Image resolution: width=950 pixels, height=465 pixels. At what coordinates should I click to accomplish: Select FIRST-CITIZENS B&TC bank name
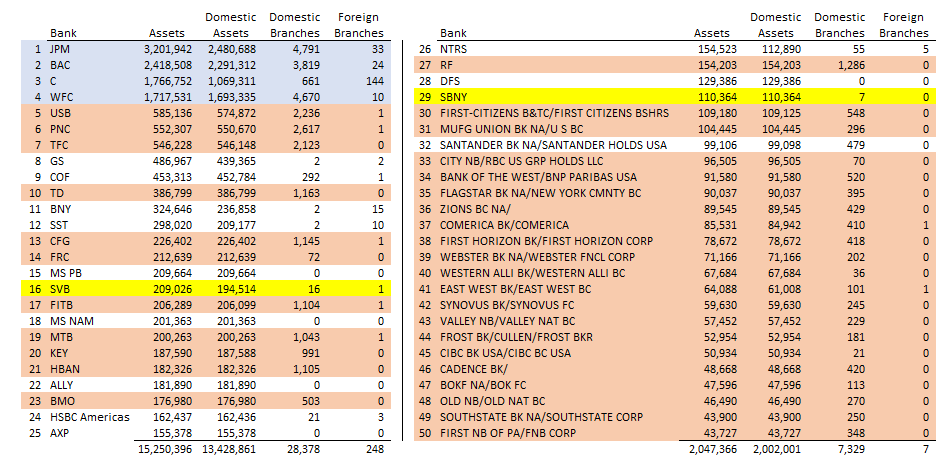click(556, 113)
